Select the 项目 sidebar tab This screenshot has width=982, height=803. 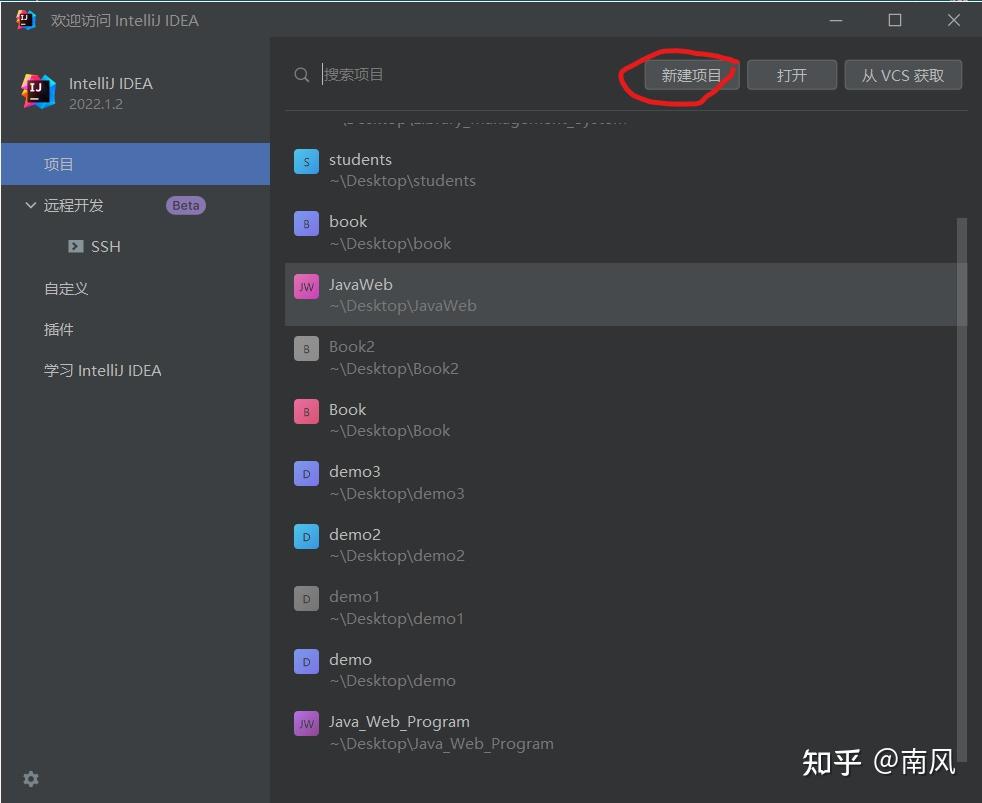(135, 164)
